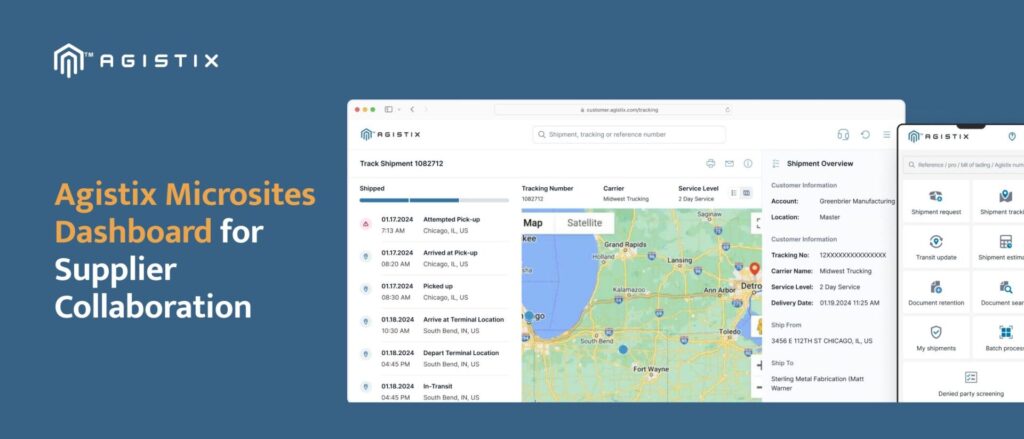
Task: Zoom in the map with the plus button
Action: (x=758, y=365)
